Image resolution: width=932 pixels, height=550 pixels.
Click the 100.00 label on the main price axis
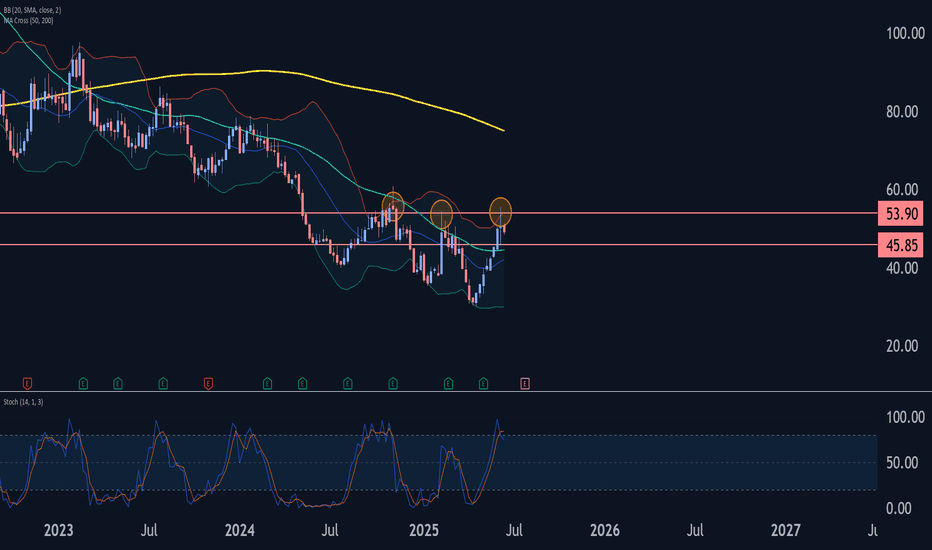tap(905, 33)
